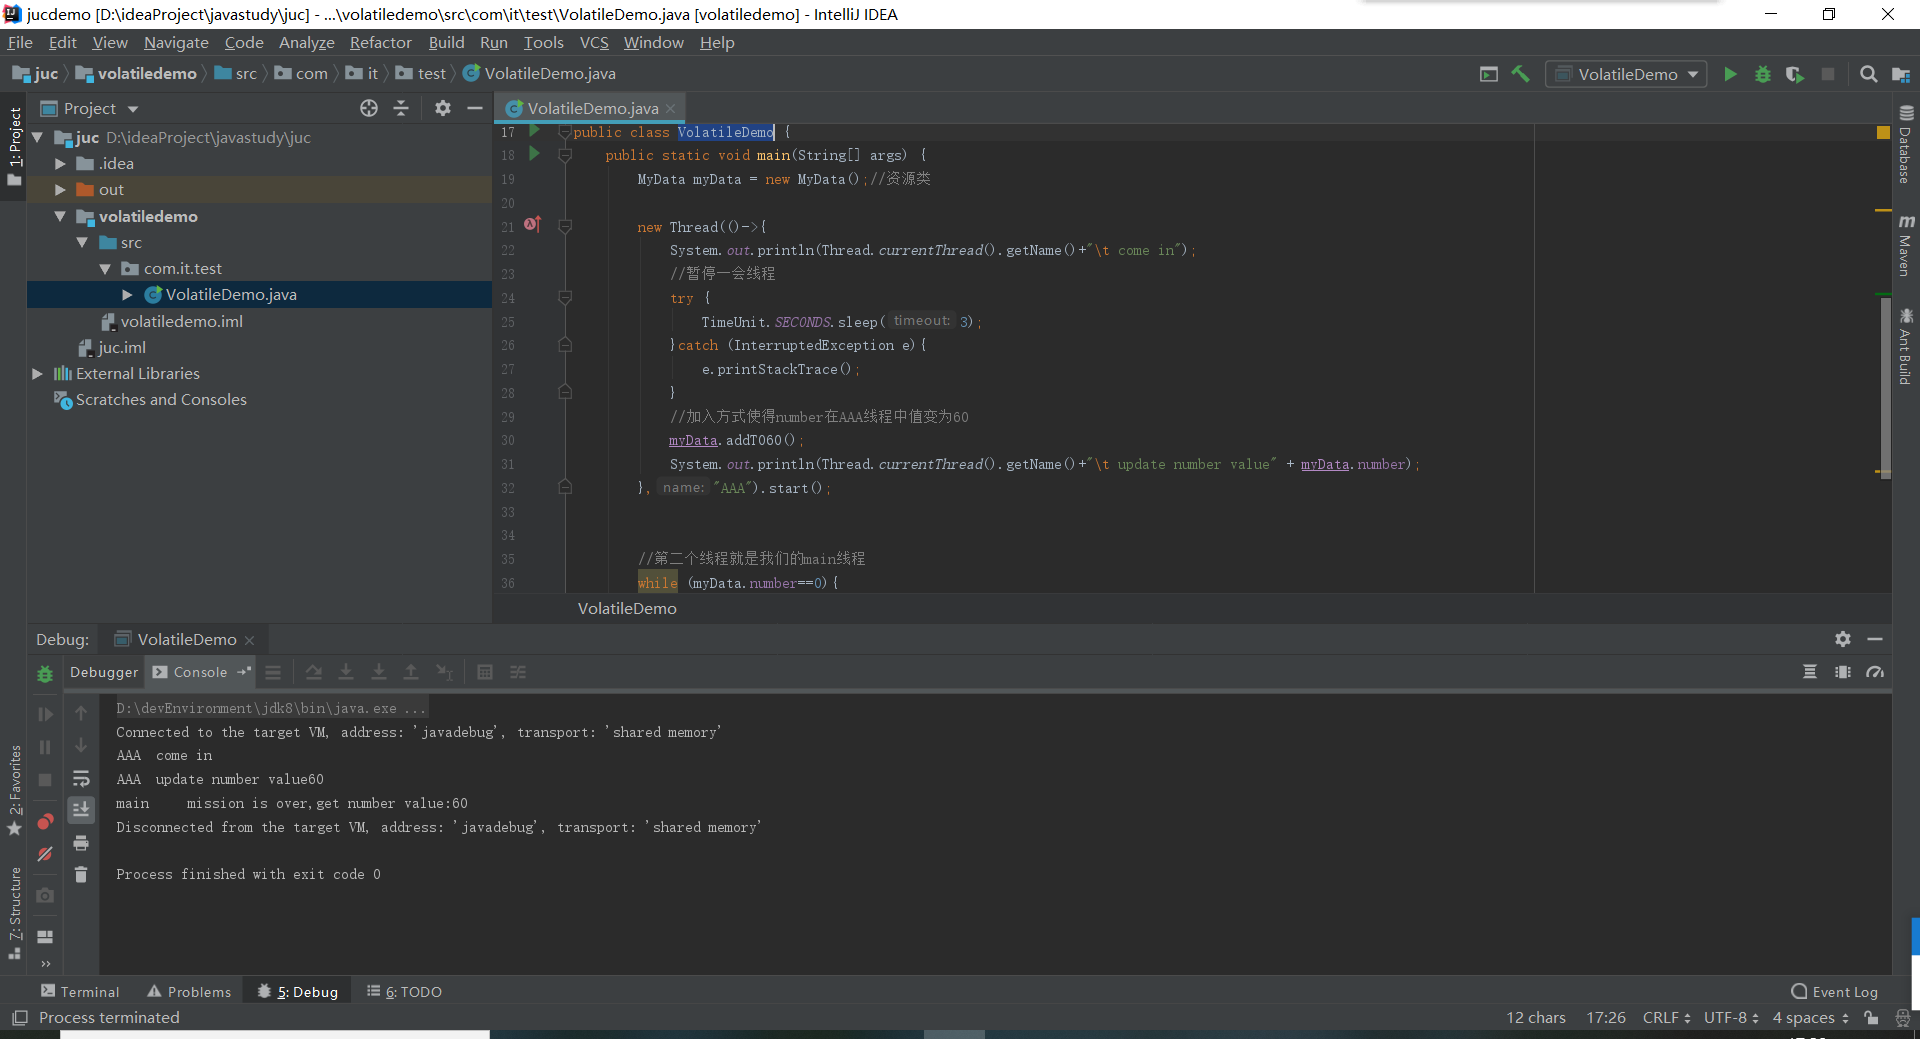Open the VCS menu
Image resolution: width=1920 pixels, height=1039 pixels.
594,43
